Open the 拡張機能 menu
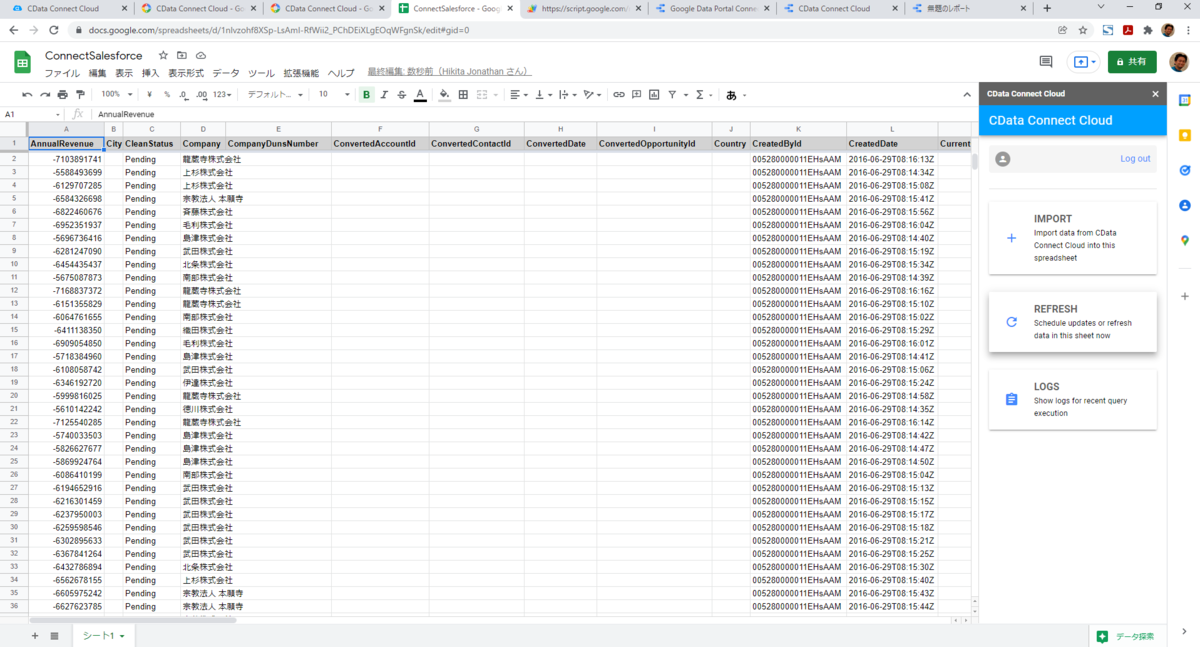Image resolution: width=1200 pixels, height=647 pixels. 301,73
